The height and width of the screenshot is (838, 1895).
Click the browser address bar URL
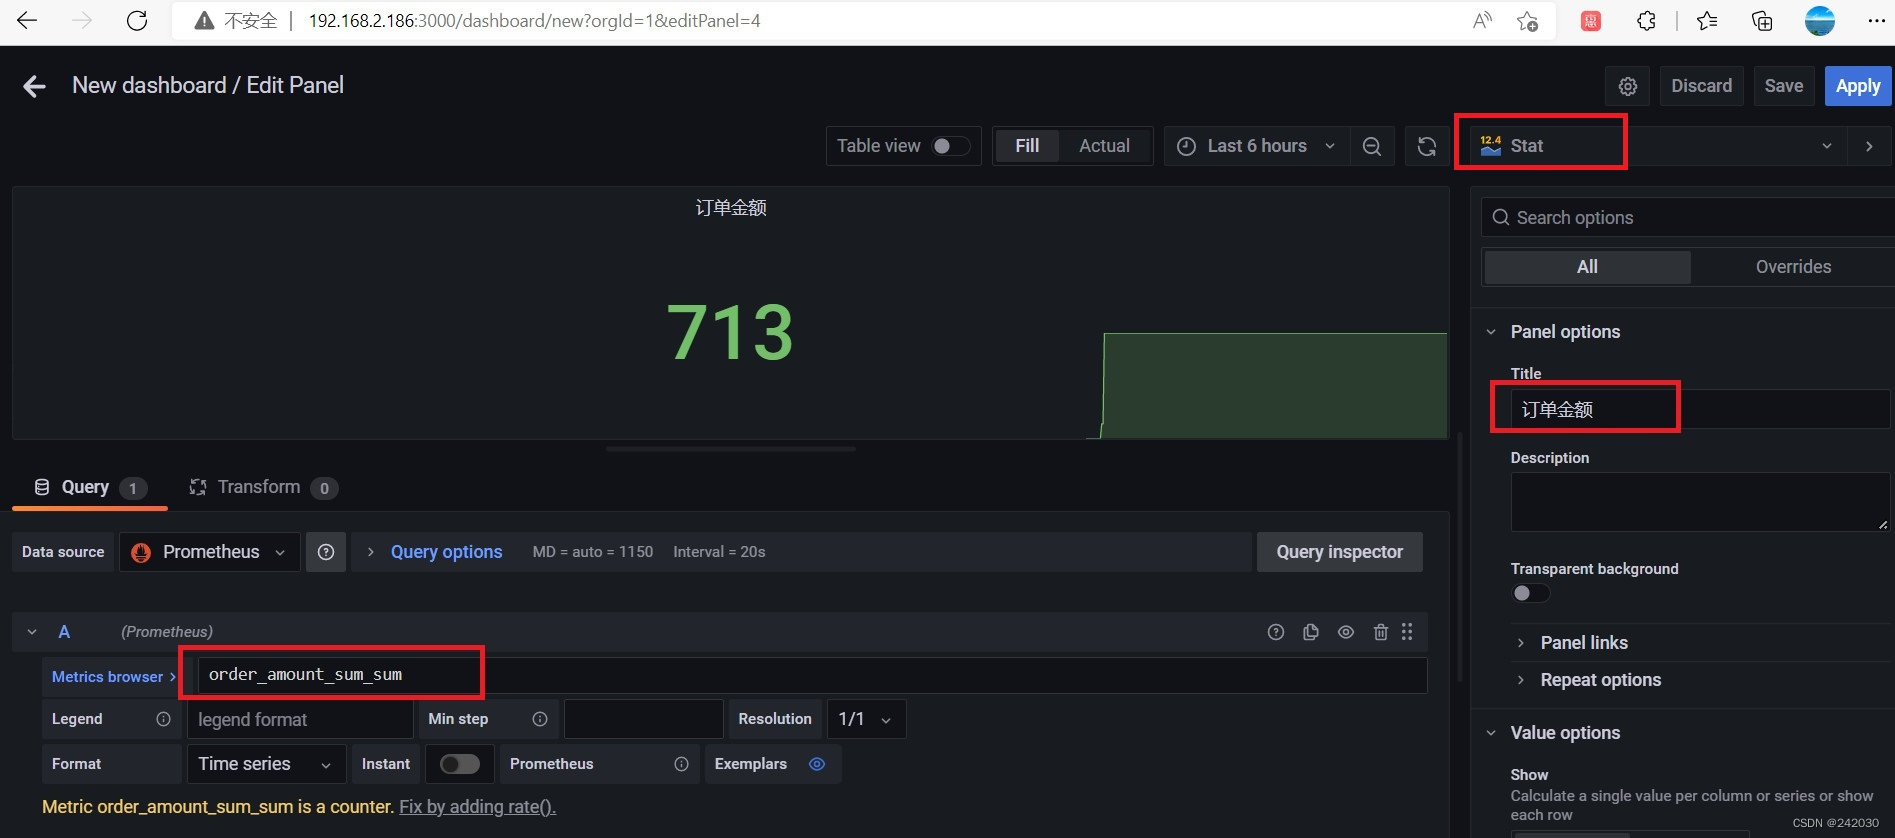pyautogui.click(x=534, y=21)
